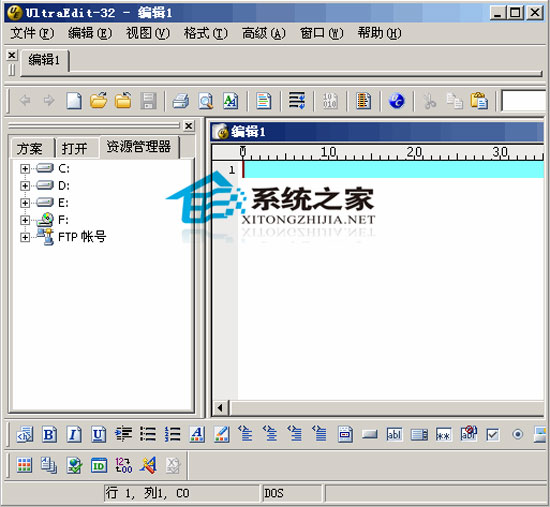Open the 格式(T) menu
The image size is (550, 507).
(206, 33)
